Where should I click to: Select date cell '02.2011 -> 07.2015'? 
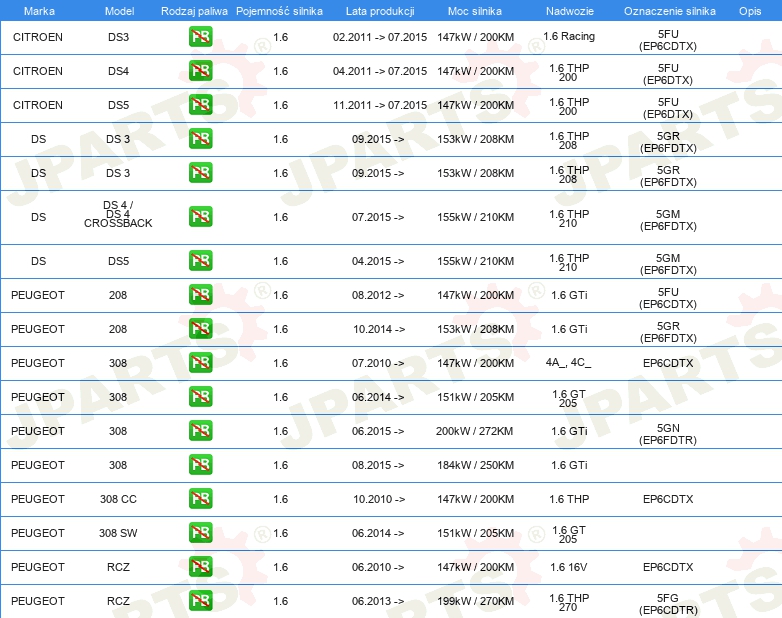pyautogui.click(x=380, y=37)
